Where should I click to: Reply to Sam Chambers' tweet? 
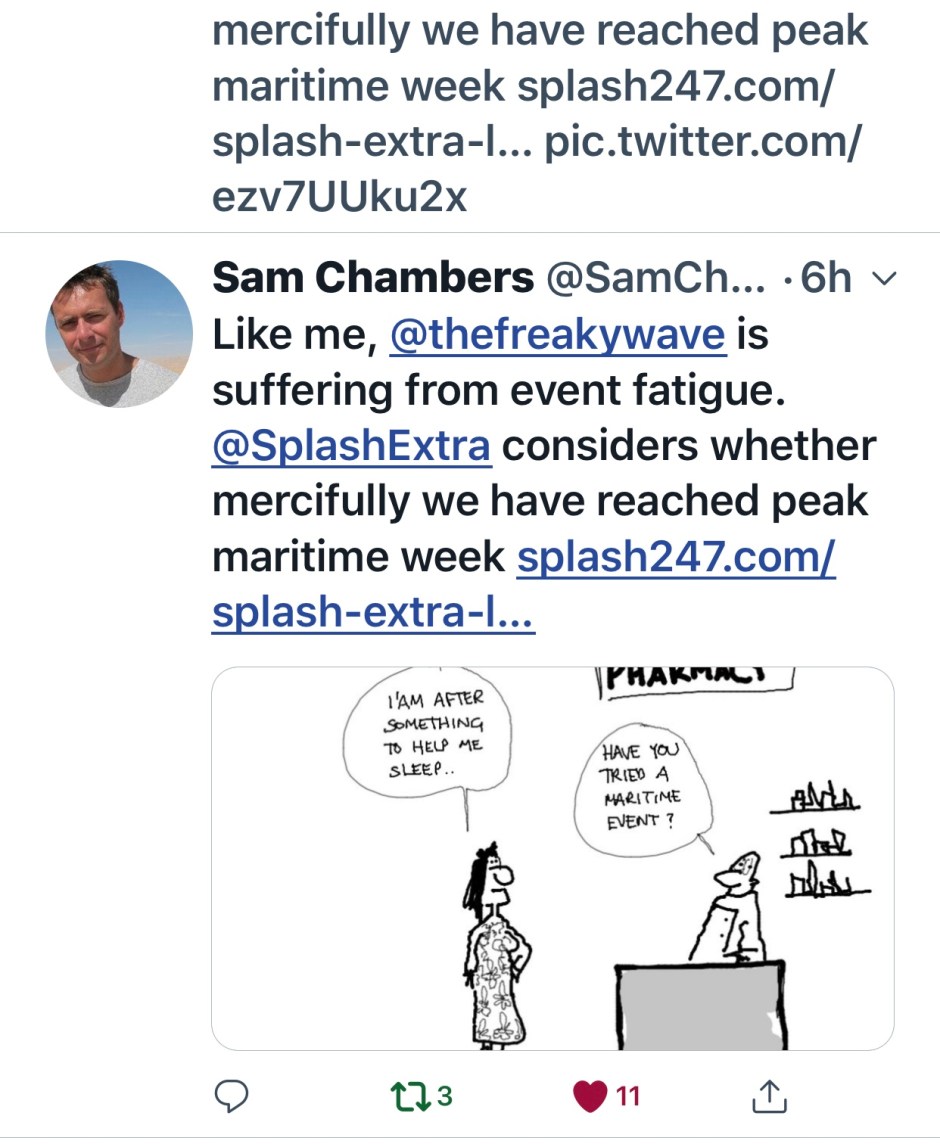(x=232, y=1096)
